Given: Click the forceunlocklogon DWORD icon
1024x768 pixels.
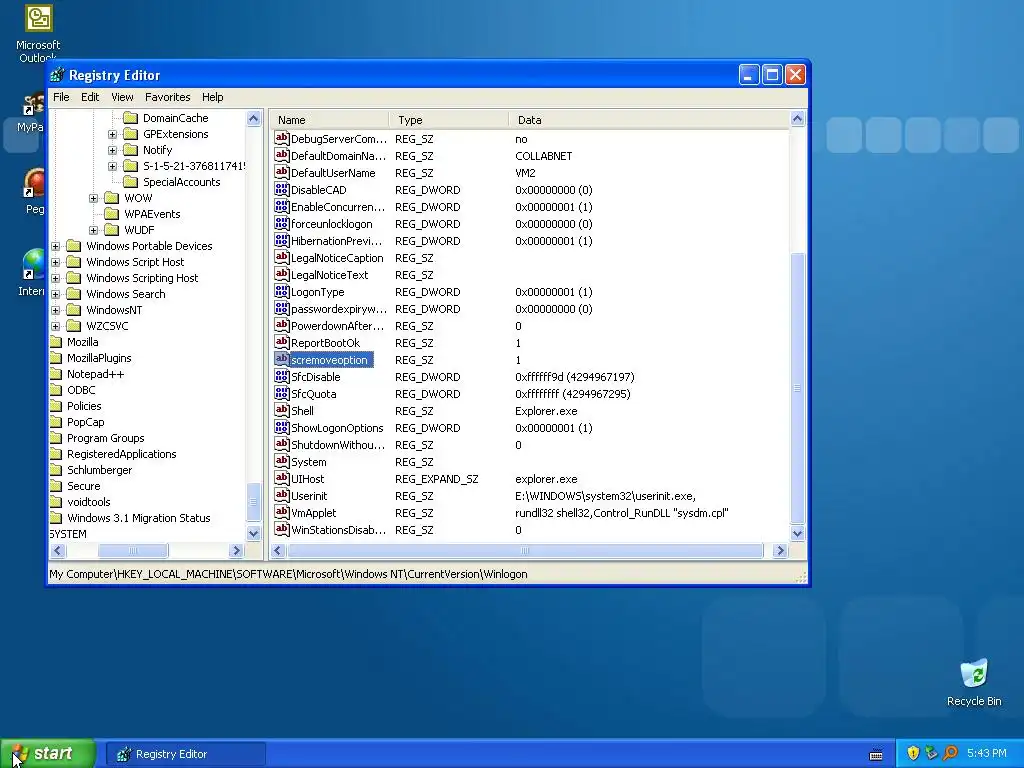Looking at the screenshot, I should click(281, 223).
